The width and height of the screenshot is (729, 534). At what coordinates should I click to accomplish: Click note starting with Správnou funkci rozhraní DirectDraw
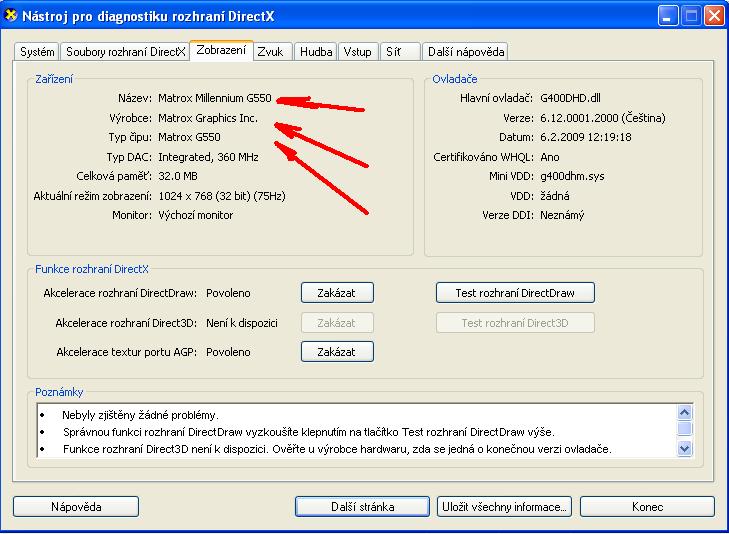tap(309, 432)
